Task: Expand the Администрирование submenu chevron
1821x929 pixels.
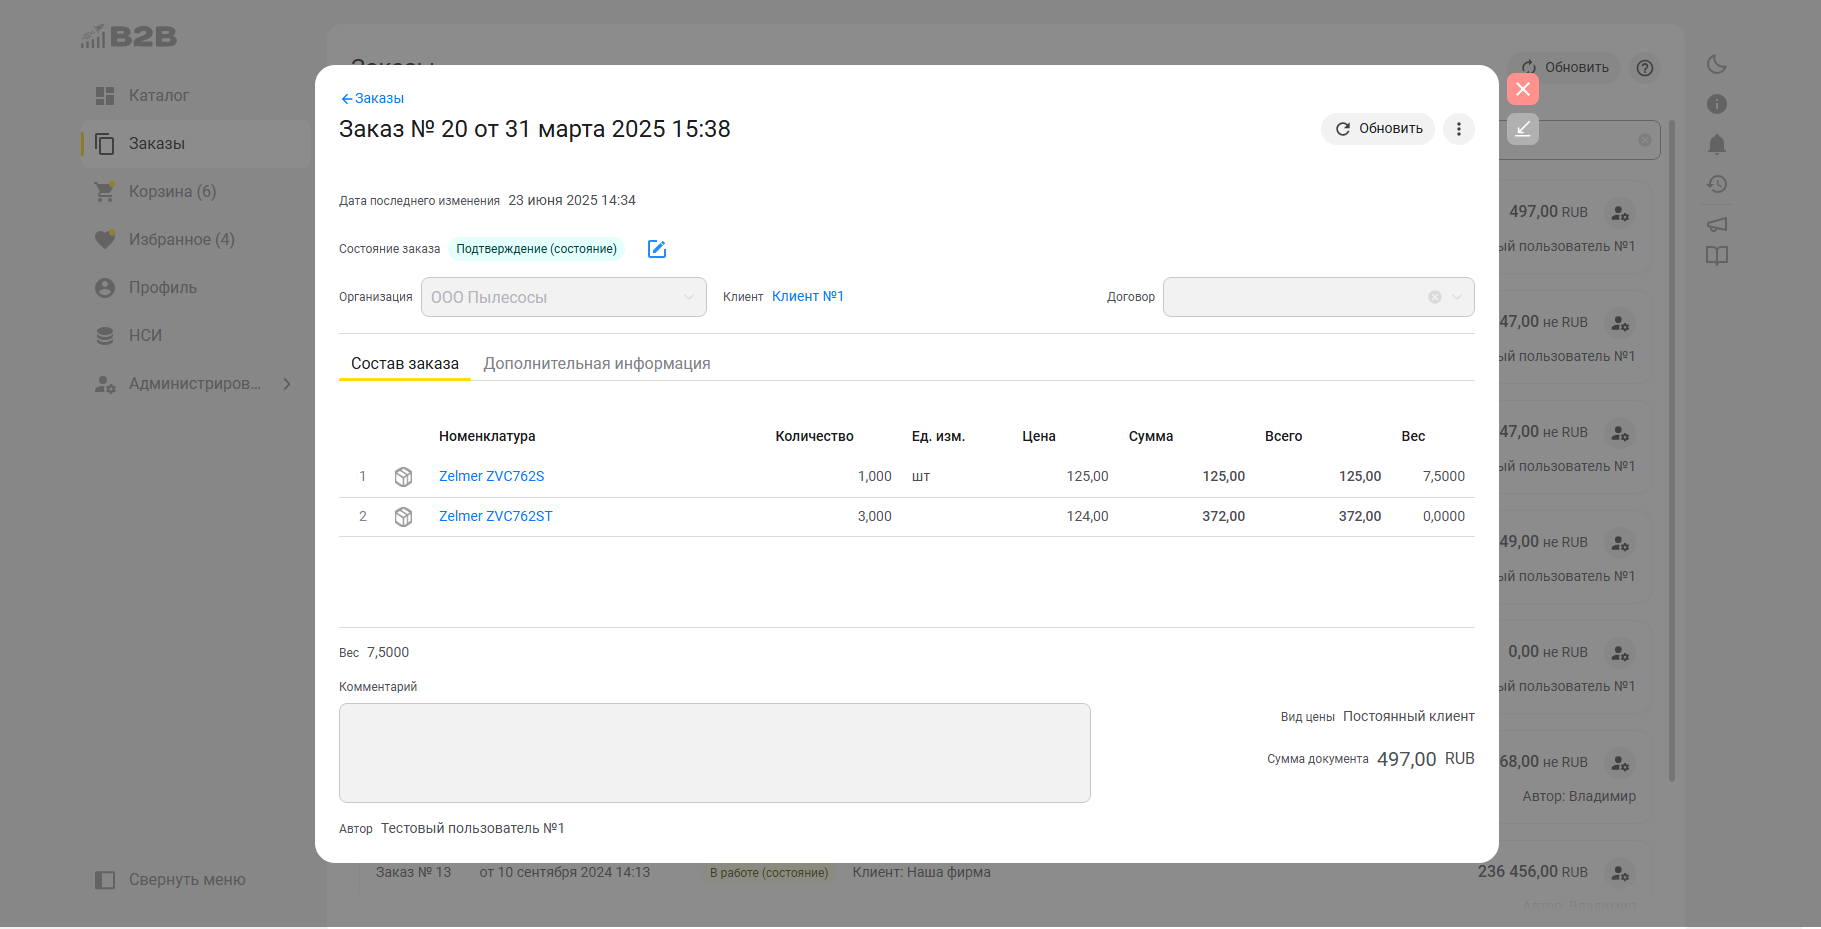Action: click(x=287, y=384)
